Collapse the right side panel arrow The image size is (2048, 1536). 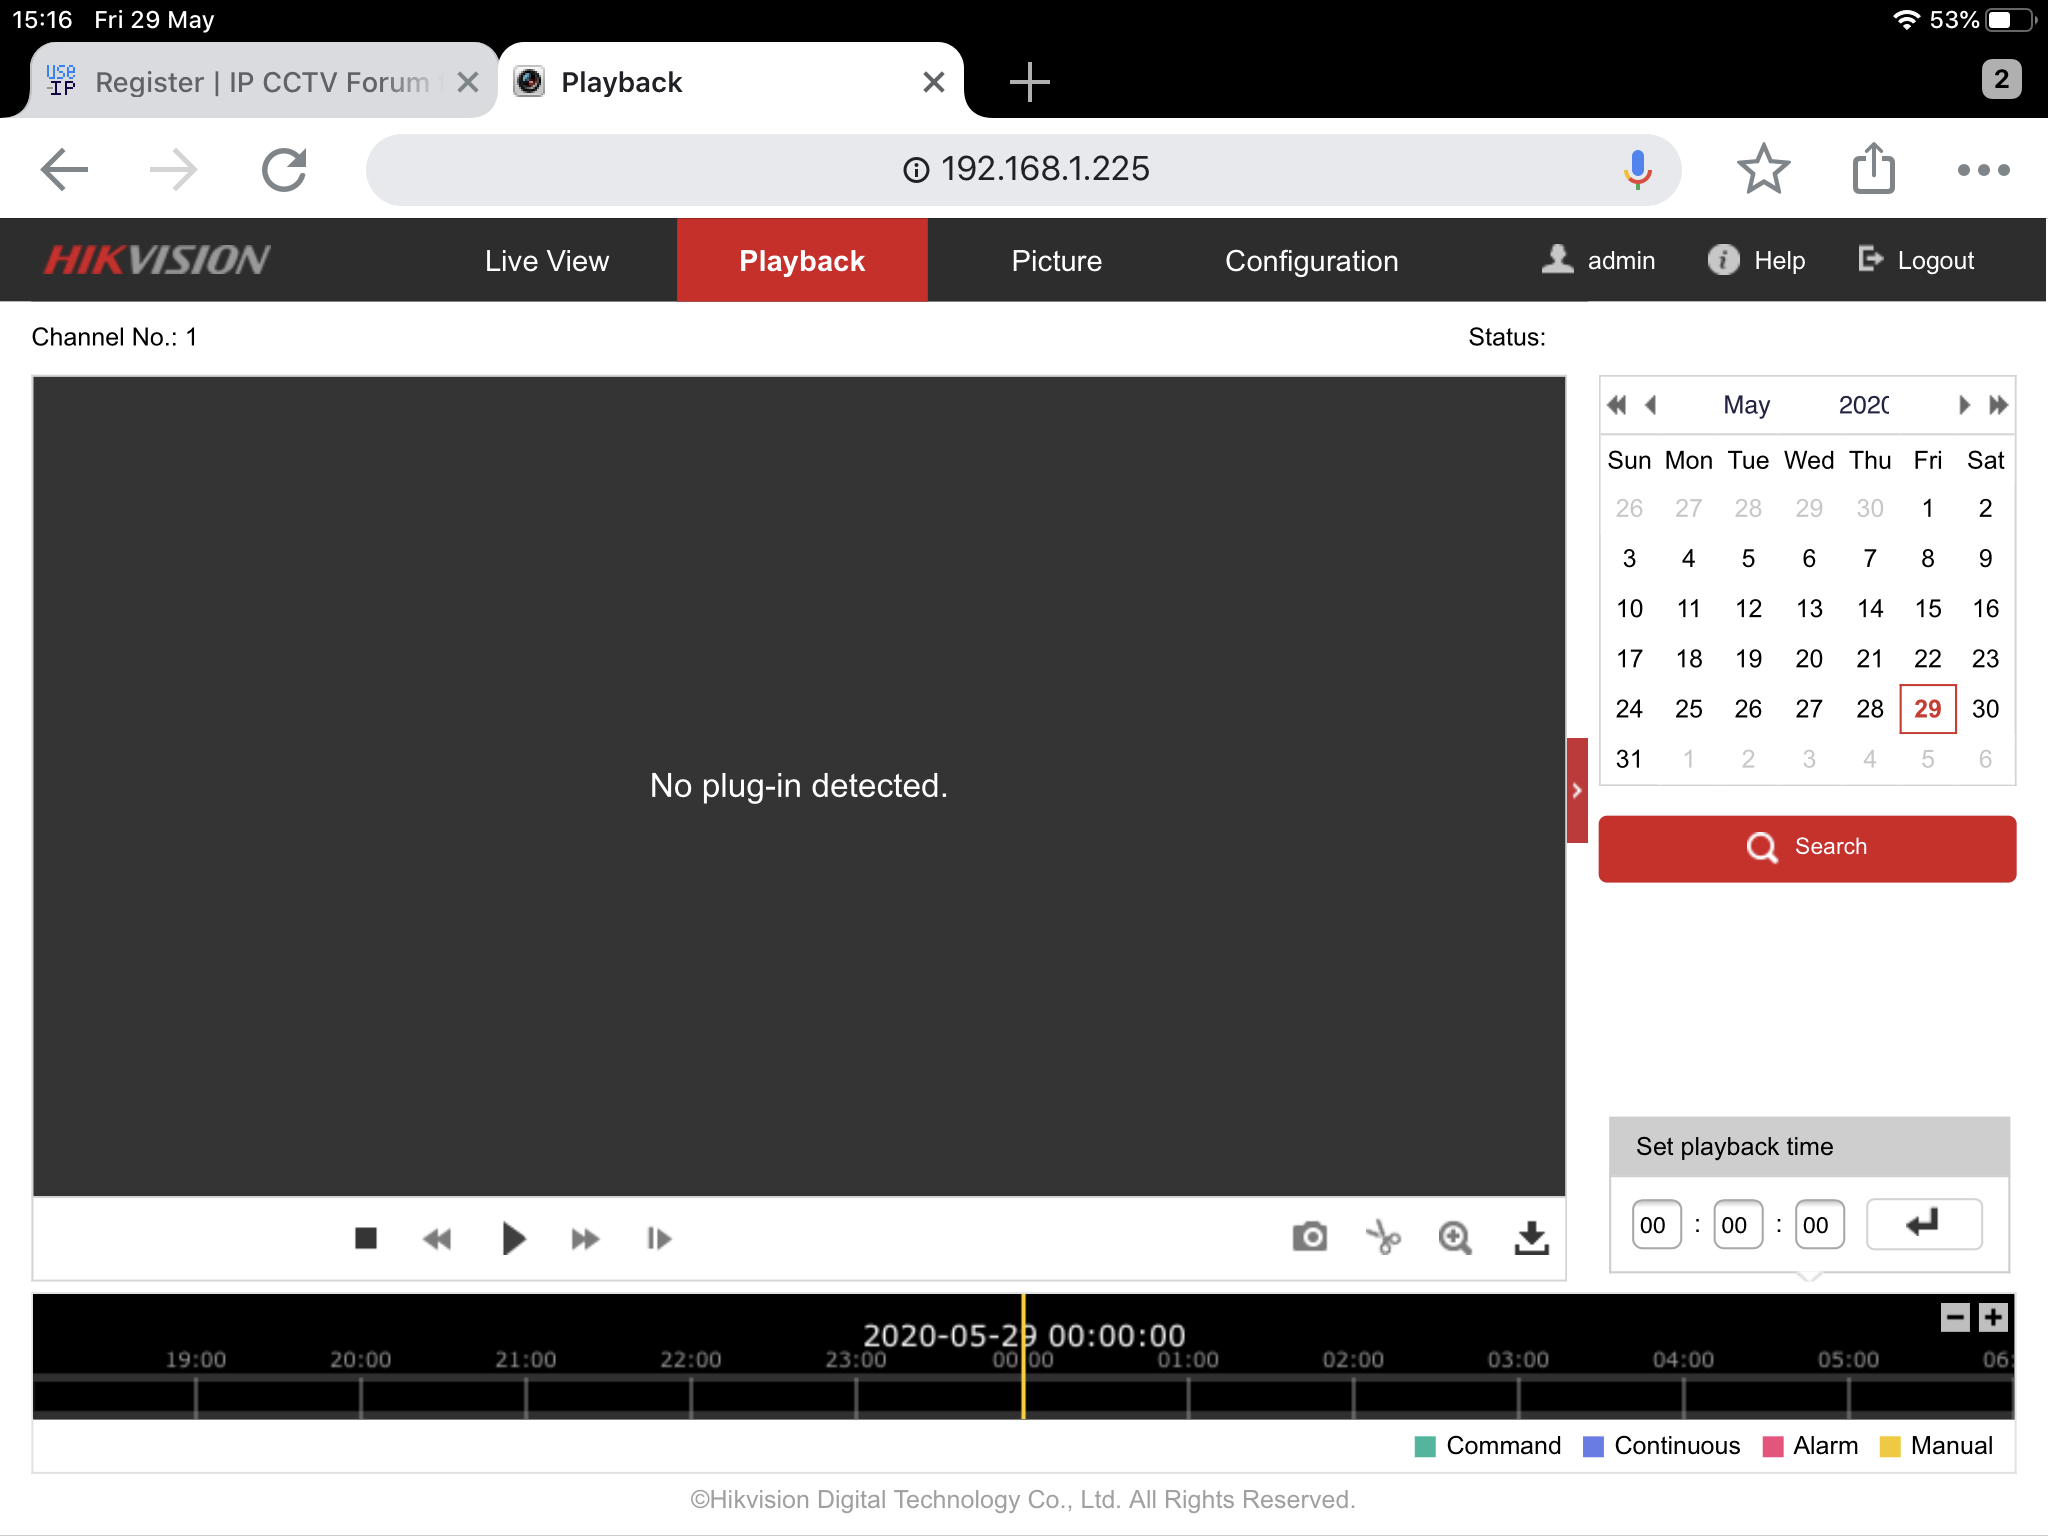point(1577,790)
